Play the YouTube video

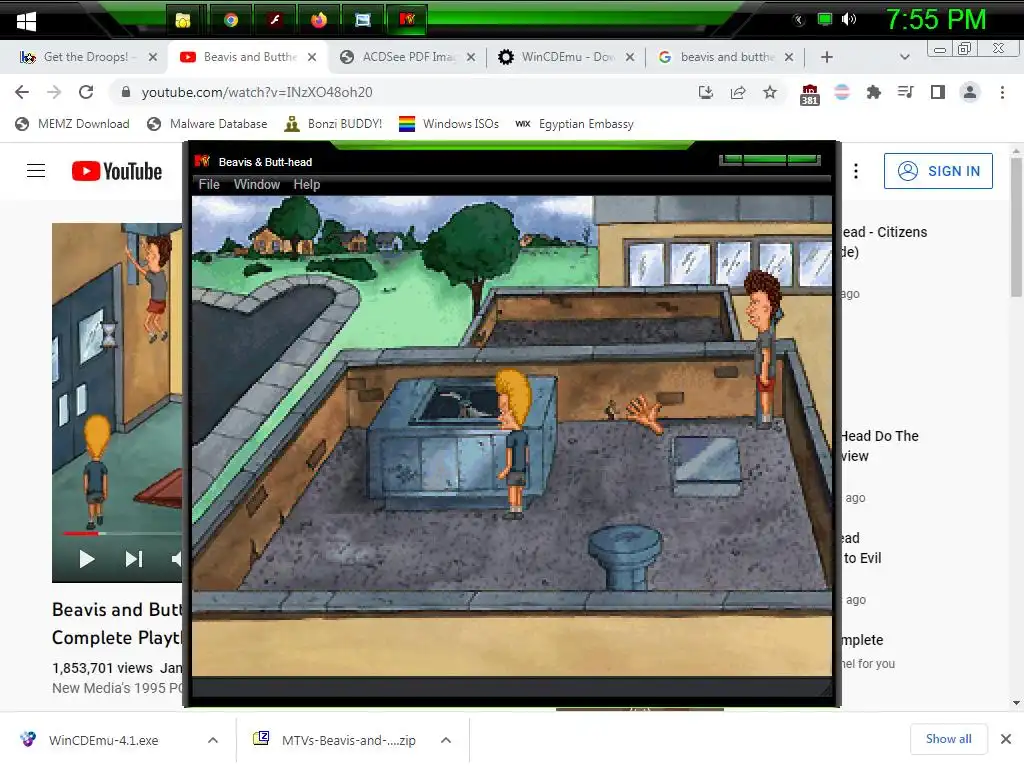click(x=86, y=559)
